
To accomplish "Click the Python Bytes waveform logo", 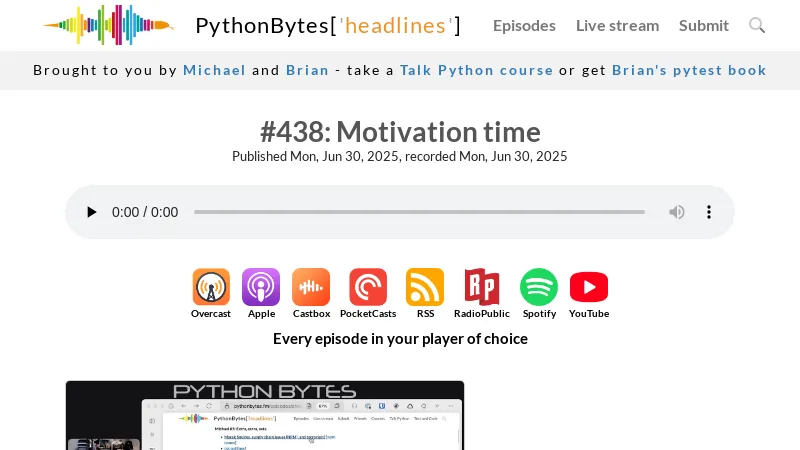I will point(108,25).
